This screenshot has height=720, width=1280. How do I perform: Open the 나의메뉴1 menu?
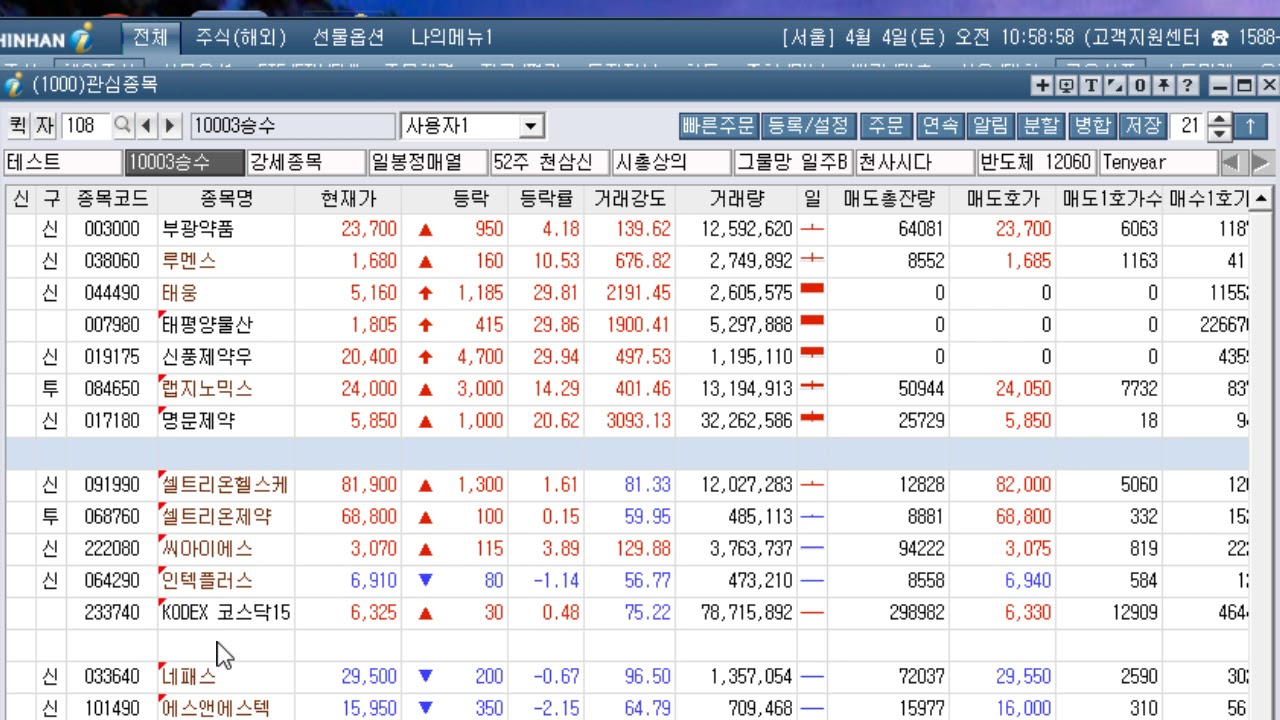[x=452, y=38]
